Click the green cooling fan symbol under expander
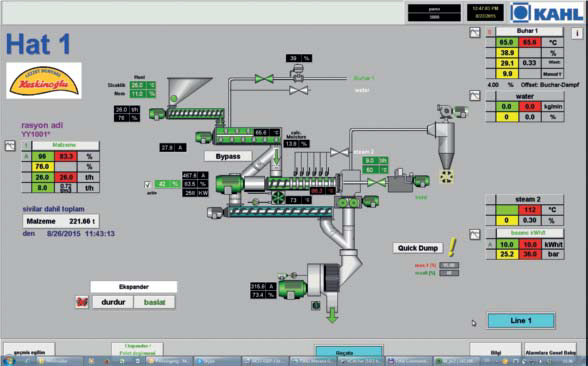This screenshot has width=588, height=366. pos(278,198)
